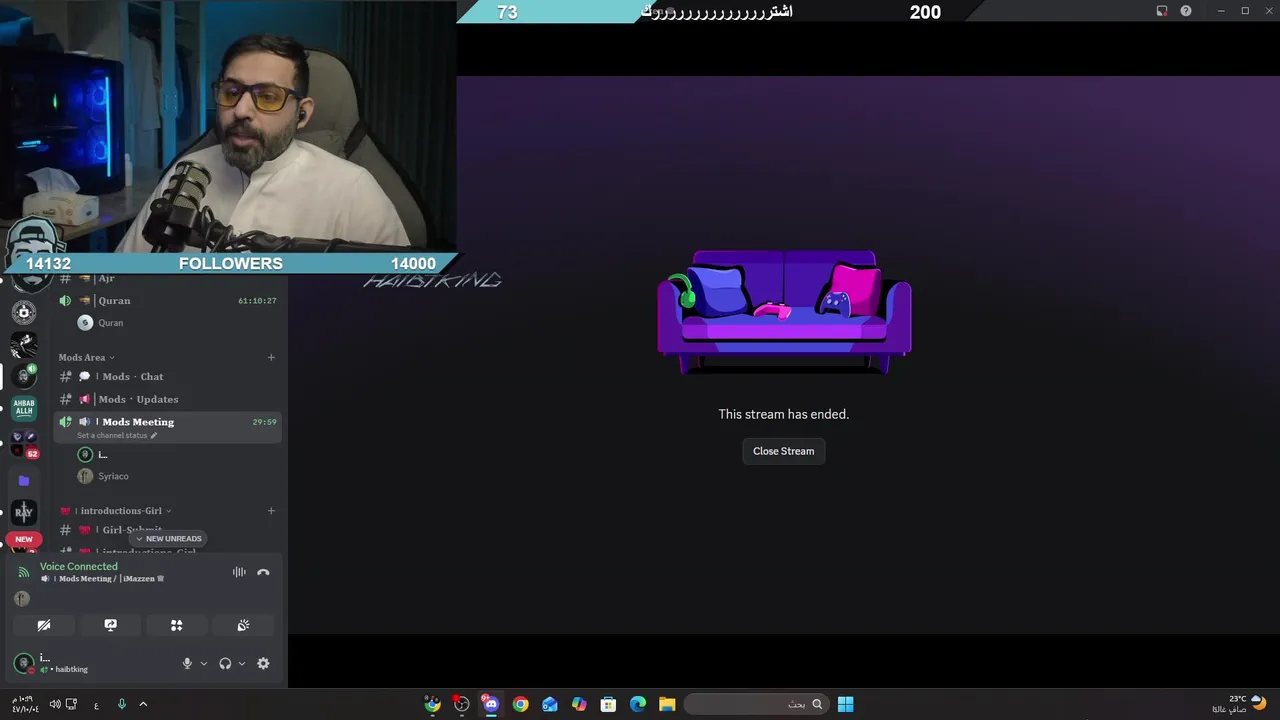The width and height of the screenshot is (1280, 720).
Task: Click the server icon with green speaker badge
Action: (x=24, y=376)
